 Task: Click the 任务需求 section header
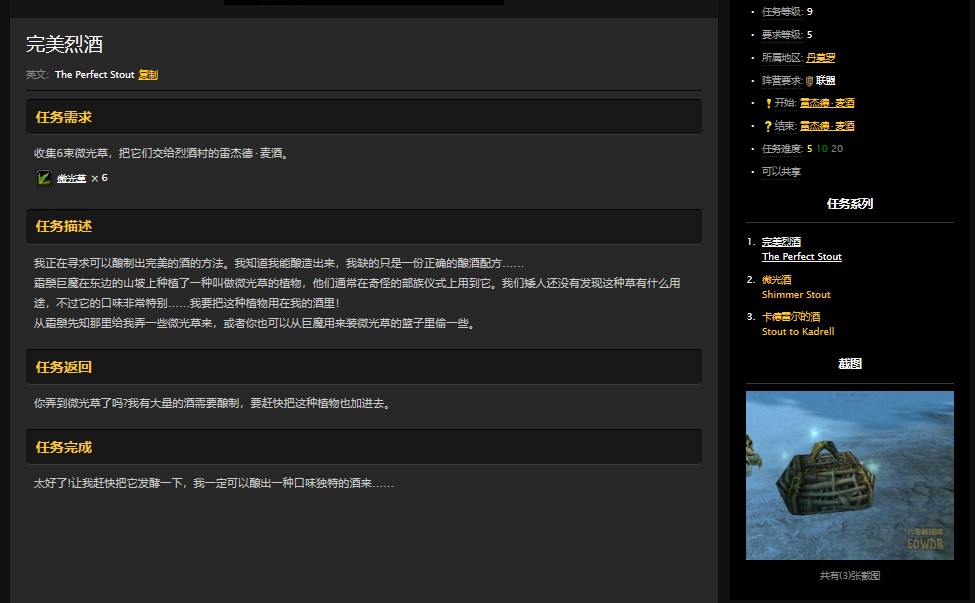(x=64, y=117)
